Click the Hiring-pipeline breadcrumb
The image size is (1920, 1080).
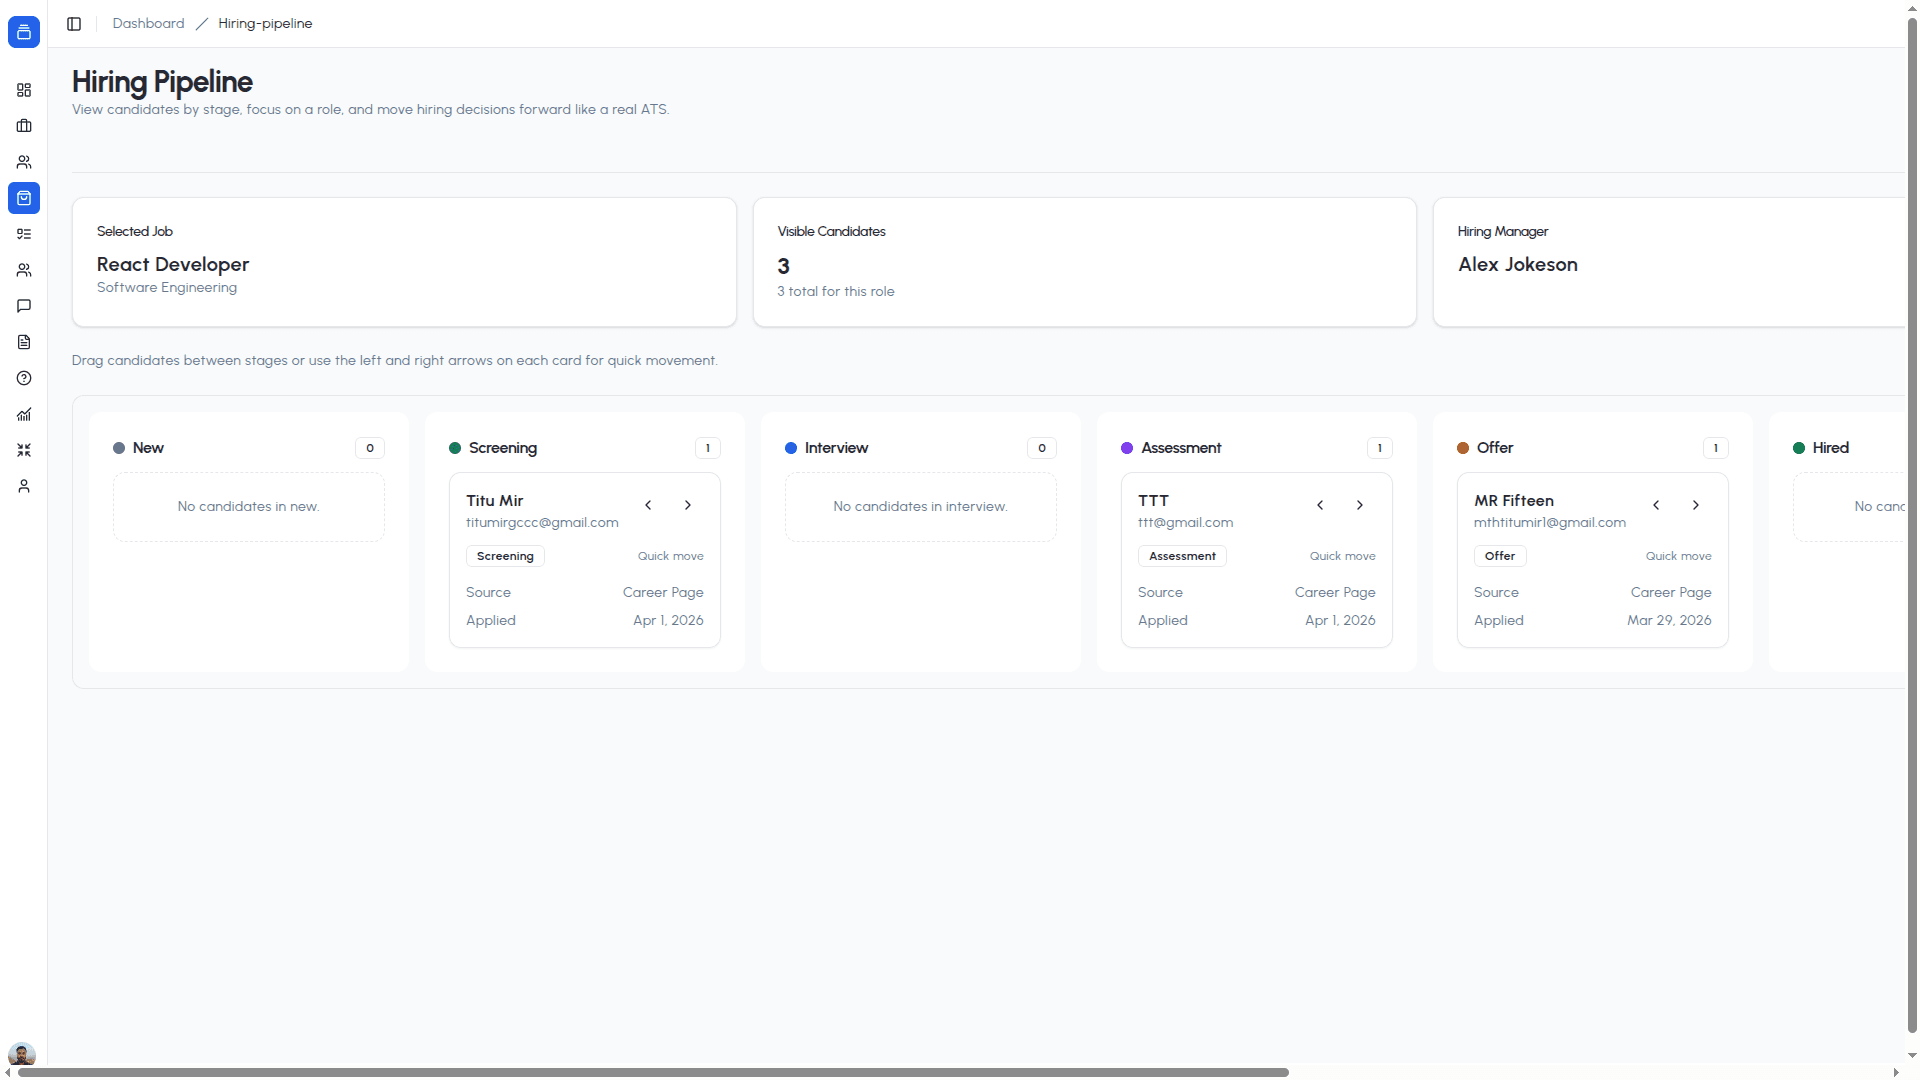click(x=265, y=23)
